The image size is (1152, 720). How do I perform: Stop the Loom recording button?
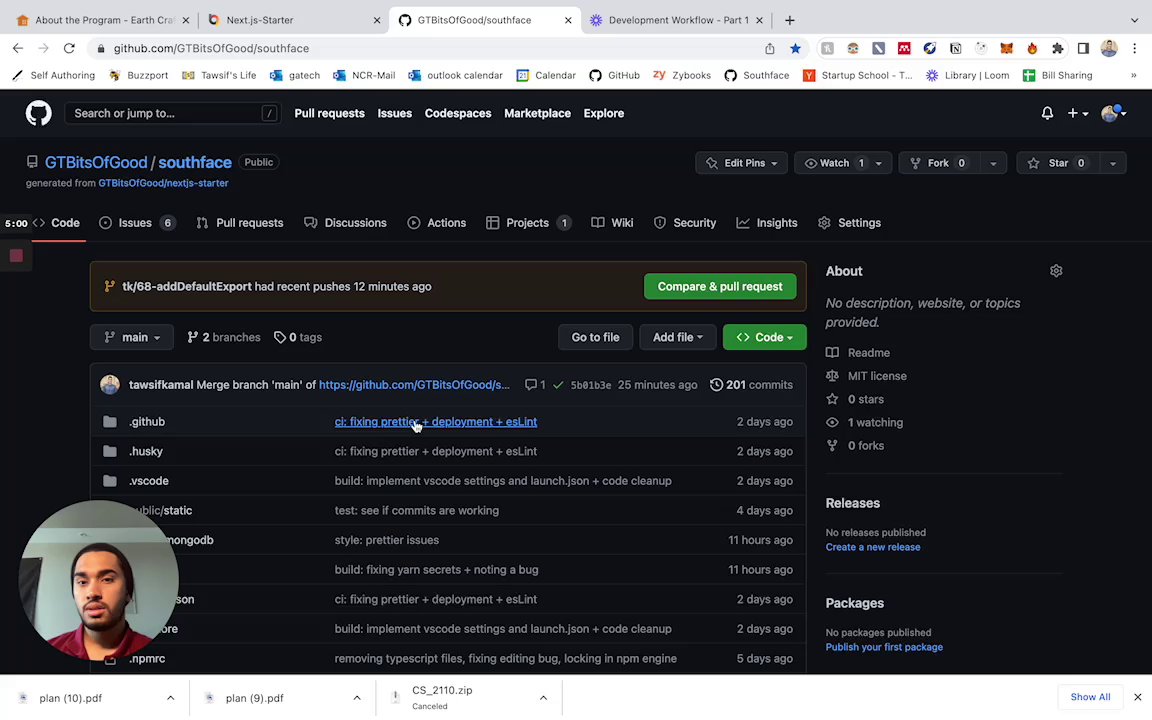click(16, 256)
